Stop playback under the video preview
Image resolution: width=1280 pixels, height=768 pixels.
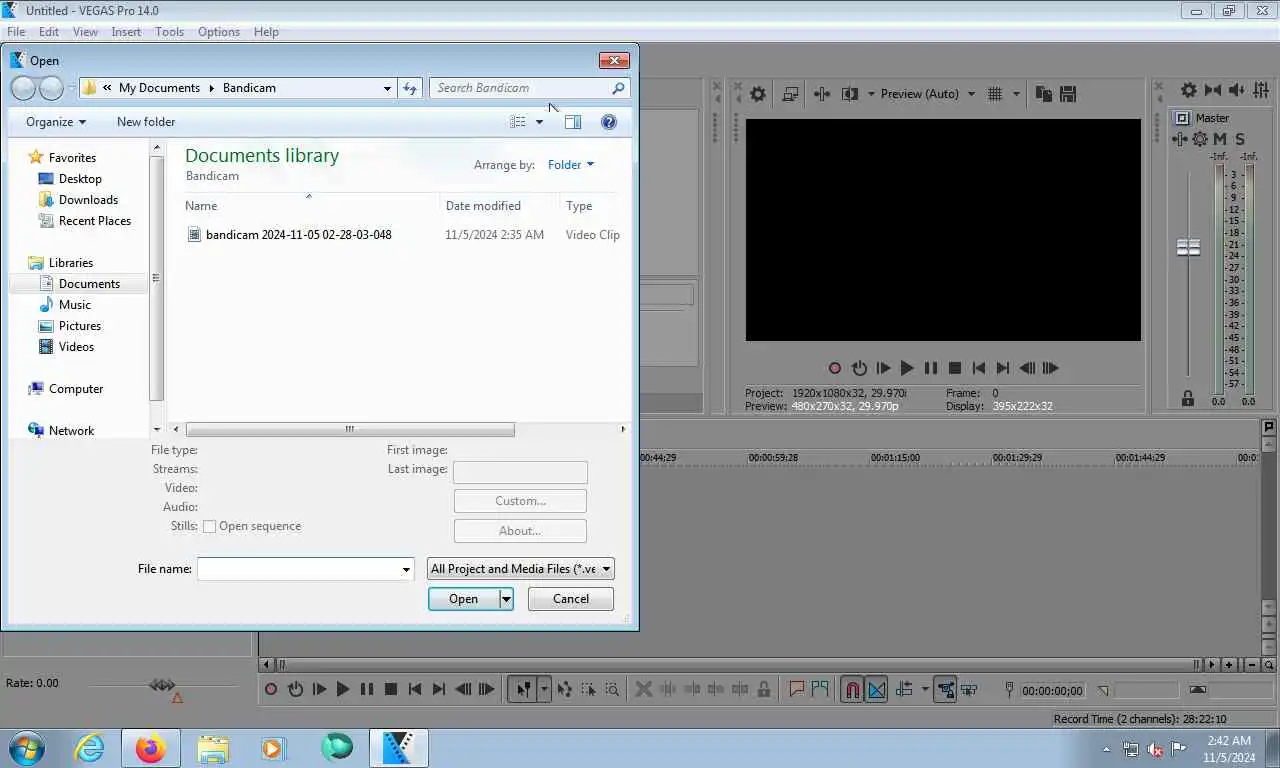tap(955, 368)
